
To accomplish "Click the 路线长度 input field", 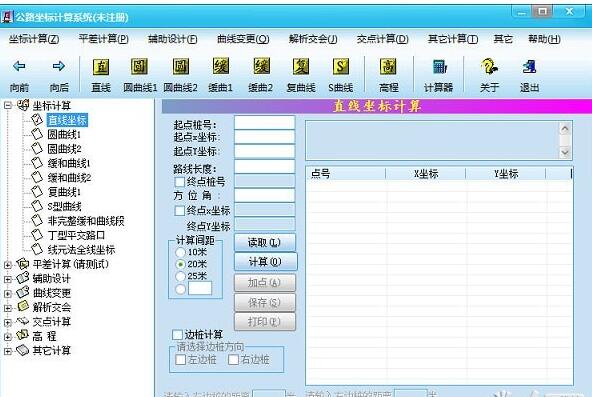I will click(264, 166).
